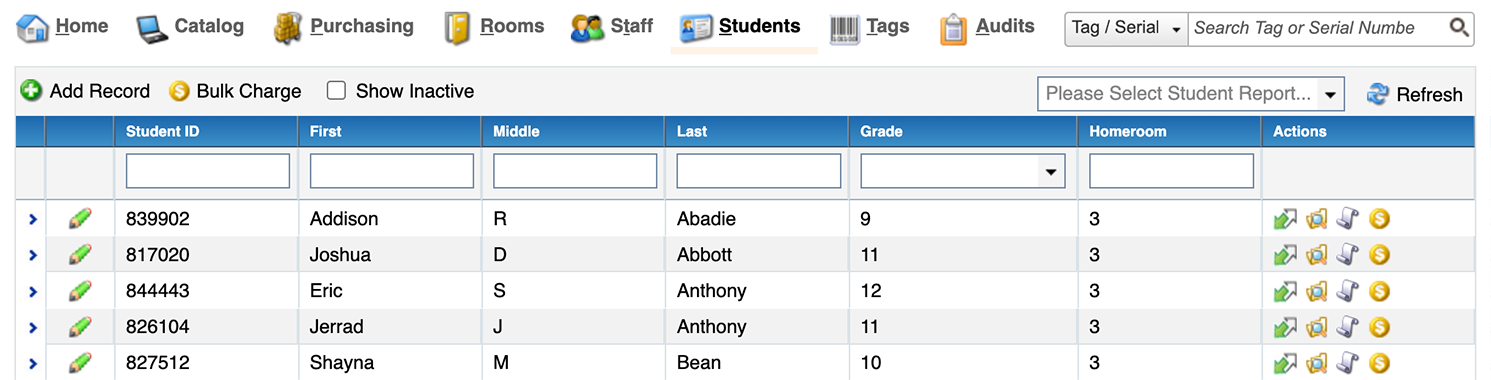
Task: Click the folder view icon for Addison Abadie
Action: 1317,219
